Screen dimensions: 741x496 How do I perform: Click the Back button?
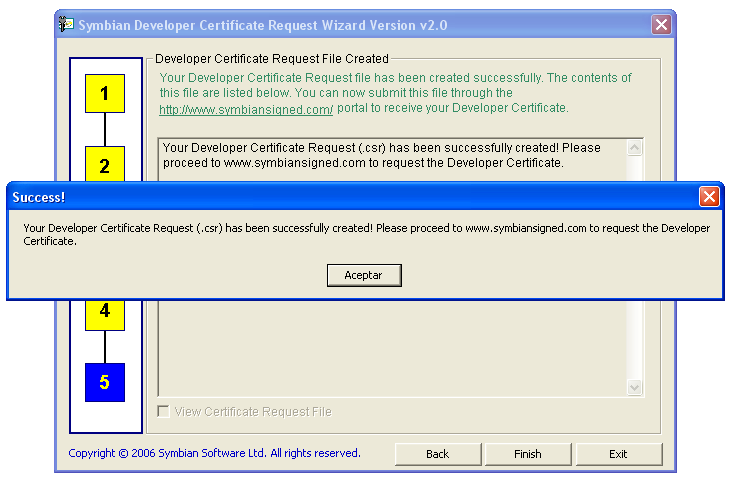[438, 454]
